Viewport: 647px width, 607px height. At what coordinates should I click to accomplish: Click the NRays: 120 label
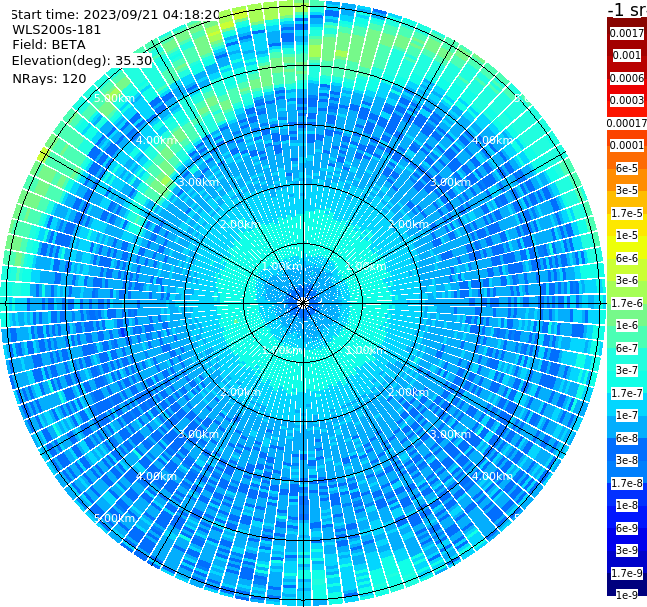click(x=49, y=78)
